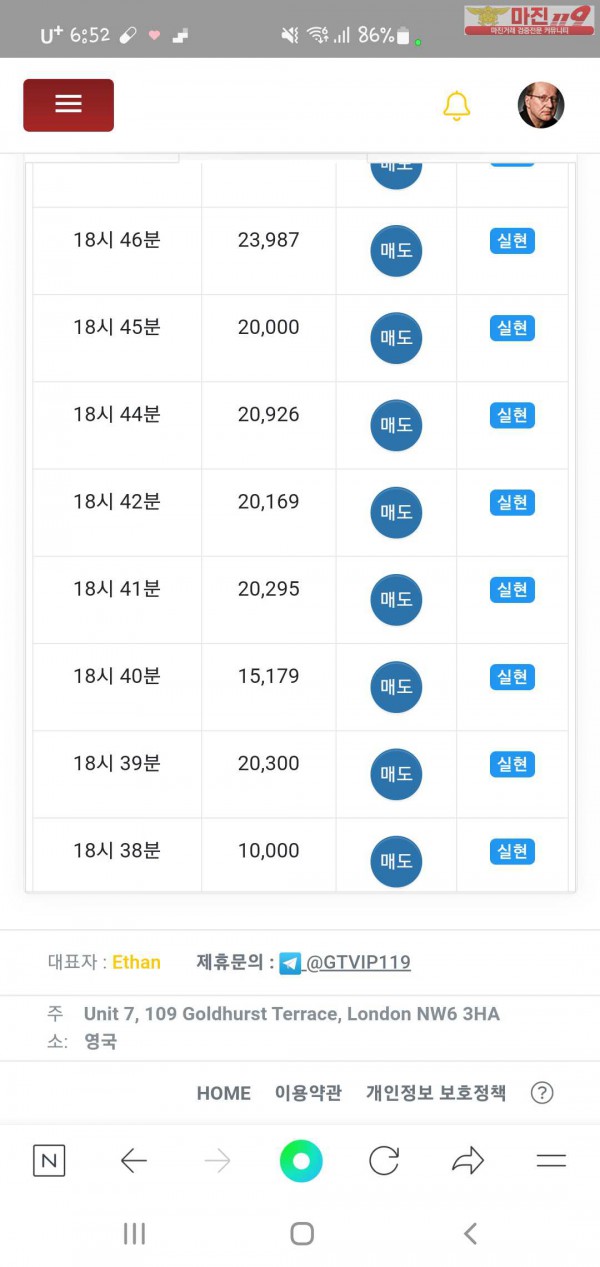The width and height of the screenshot is (600, 1267).
Task: Click the question mark help icon
Action: [x=542, y=1093]
